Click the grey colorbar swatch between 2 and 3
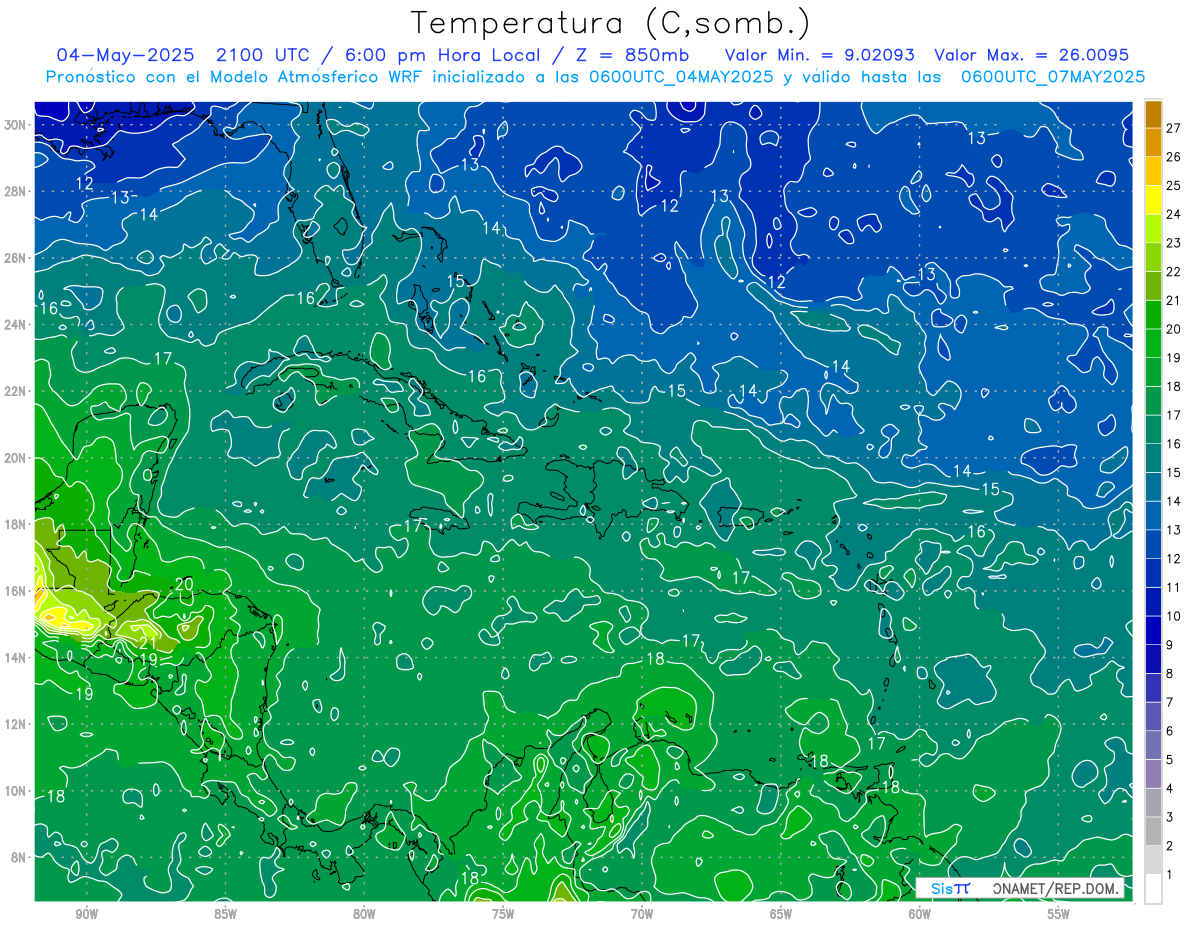 1154,832
